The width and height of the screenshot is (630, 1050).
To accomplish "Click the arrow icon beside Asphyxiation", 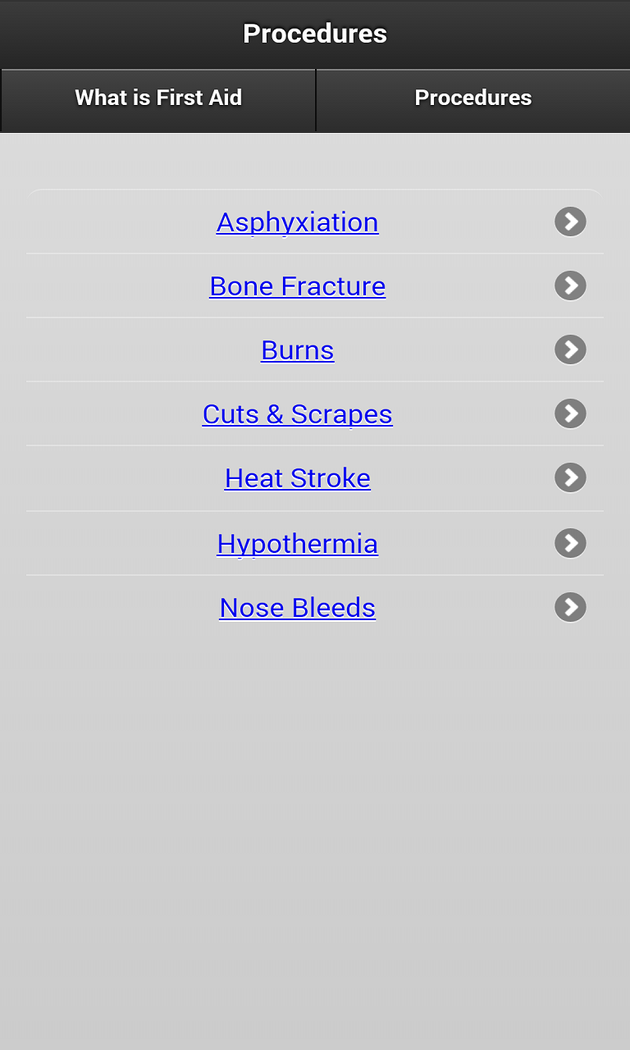I will coord(570,221).
